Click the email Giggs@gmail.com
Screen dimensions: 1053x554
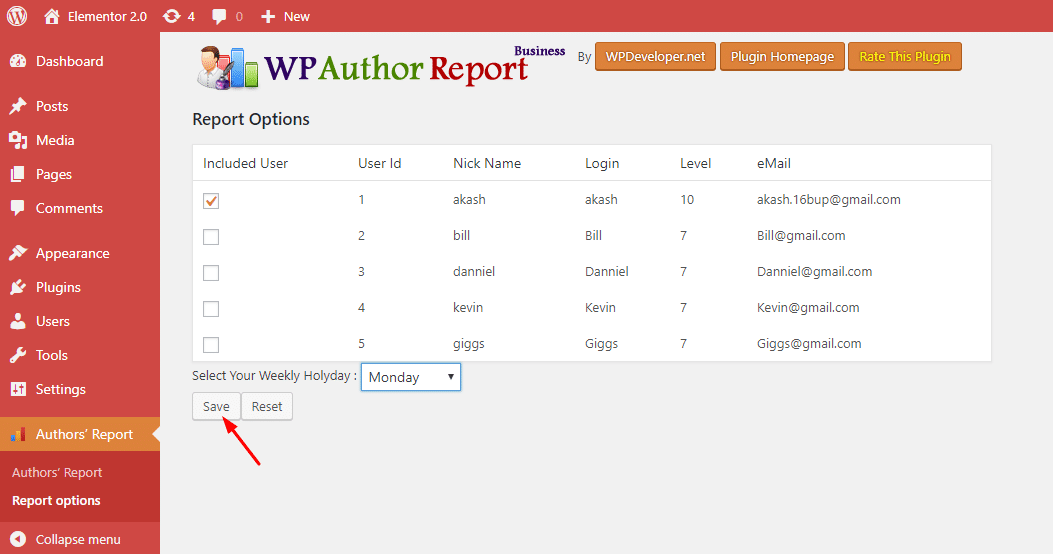coord(809,344)
